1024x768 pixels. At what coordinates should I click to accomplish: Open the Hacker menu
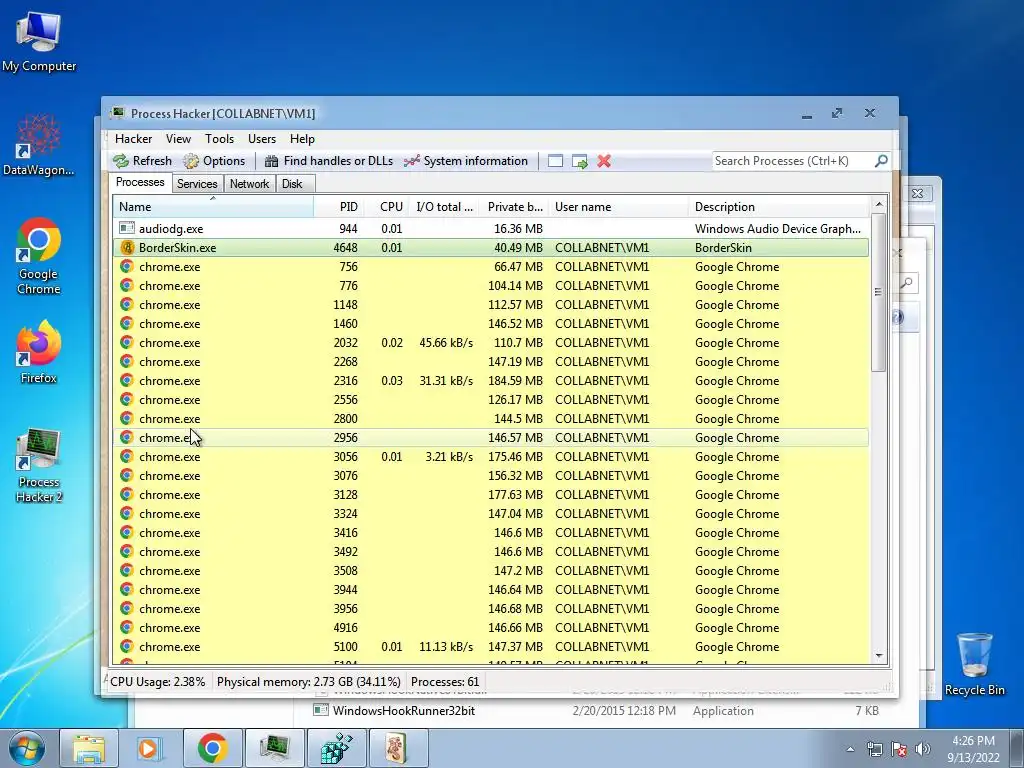pyautogui.click(x=133, y=138)
